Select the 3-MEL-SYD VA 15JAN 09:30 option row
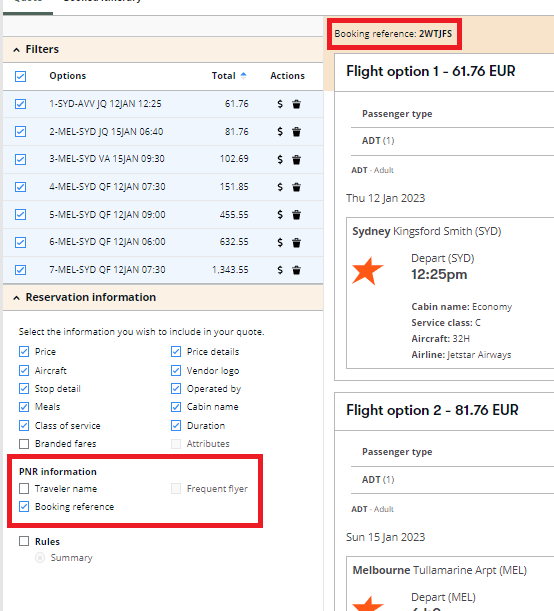This screenshot has width=554, height=611. (163, 159)
